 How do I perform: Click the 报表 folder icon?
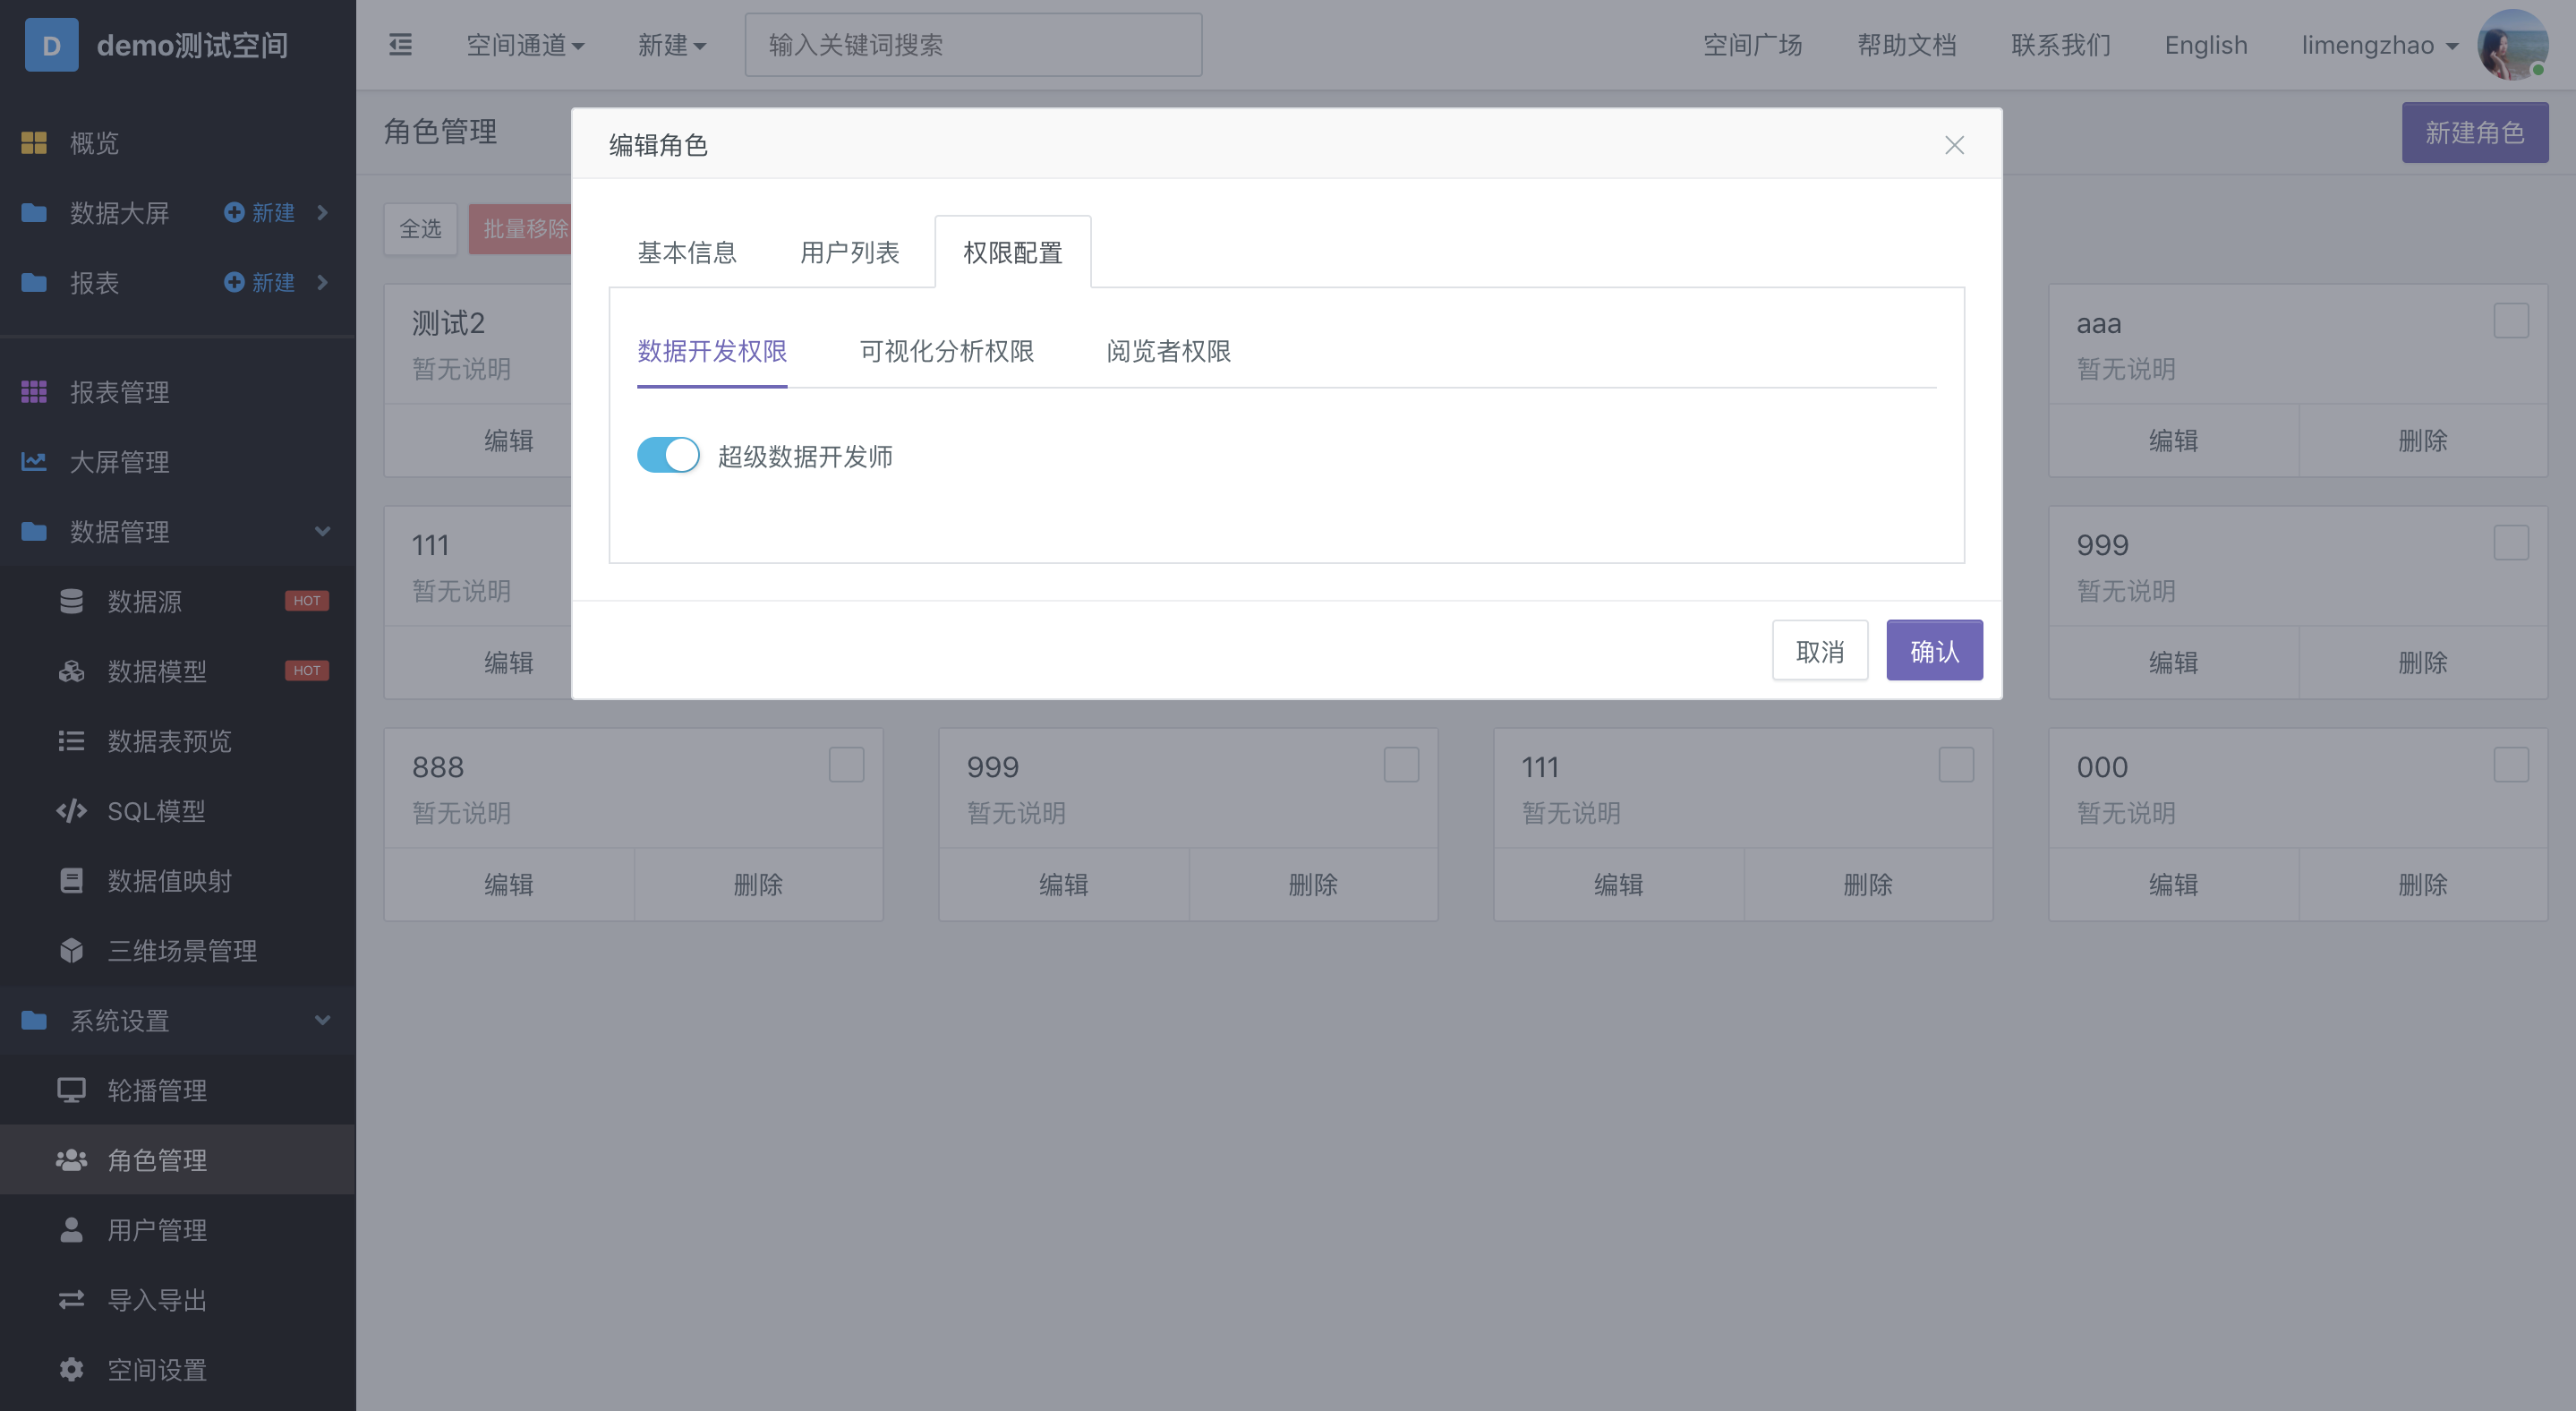click(34, 283)
